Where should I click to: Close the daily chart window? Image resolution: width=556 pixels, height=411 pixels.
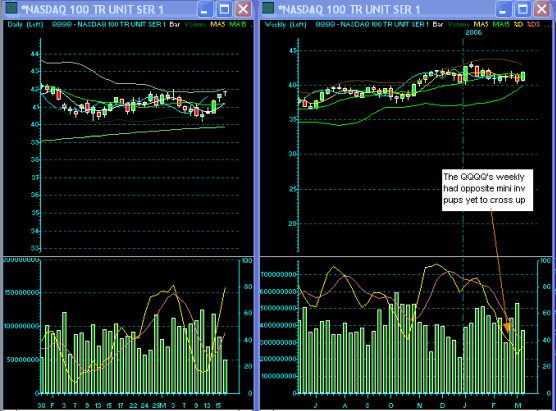[x=243, y=9]
